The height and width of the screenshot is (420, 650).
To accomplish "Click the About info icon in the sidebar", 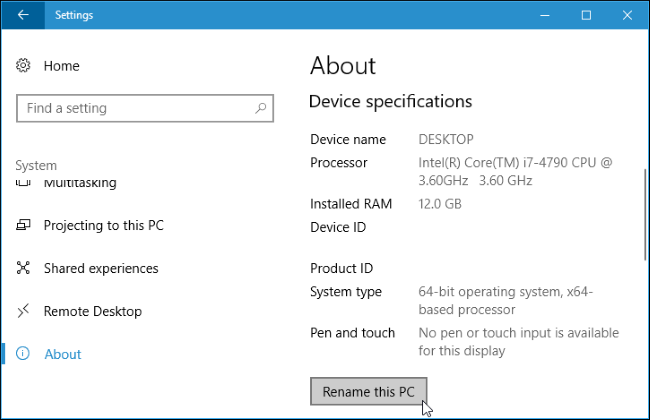I will 24,354.
